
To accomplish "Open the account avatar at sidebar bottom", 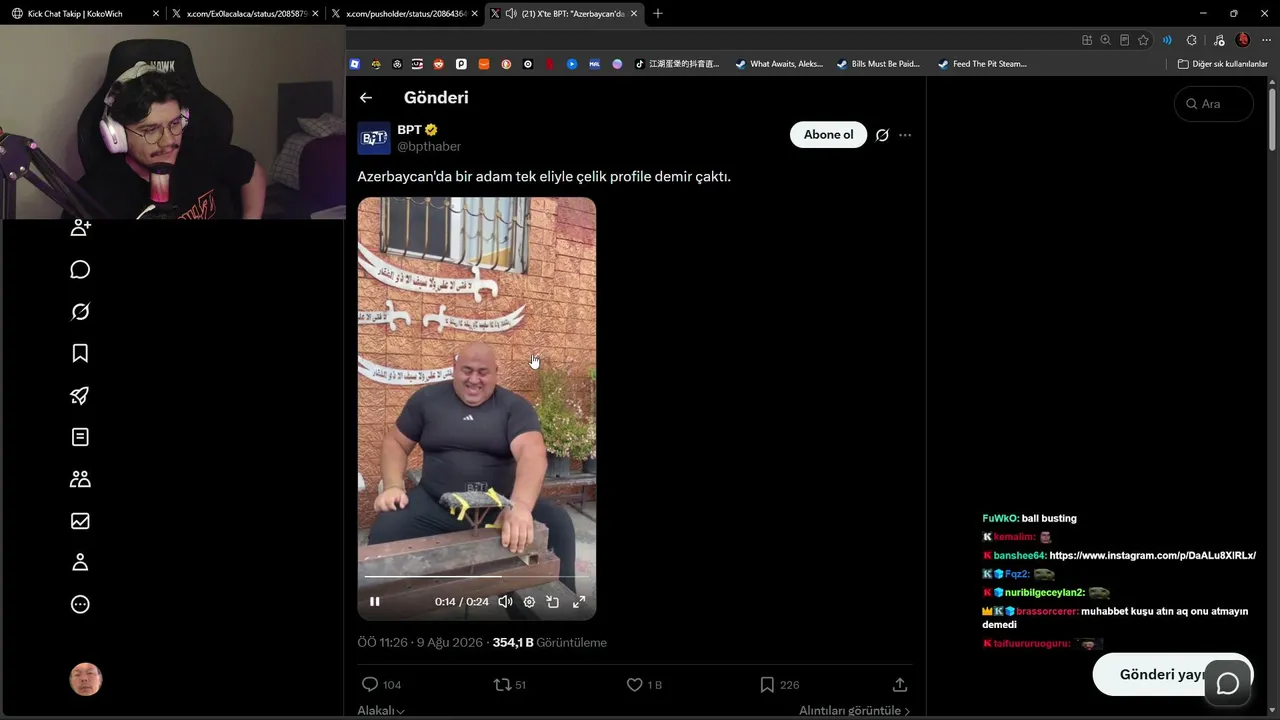I will (x=86, y=680).
